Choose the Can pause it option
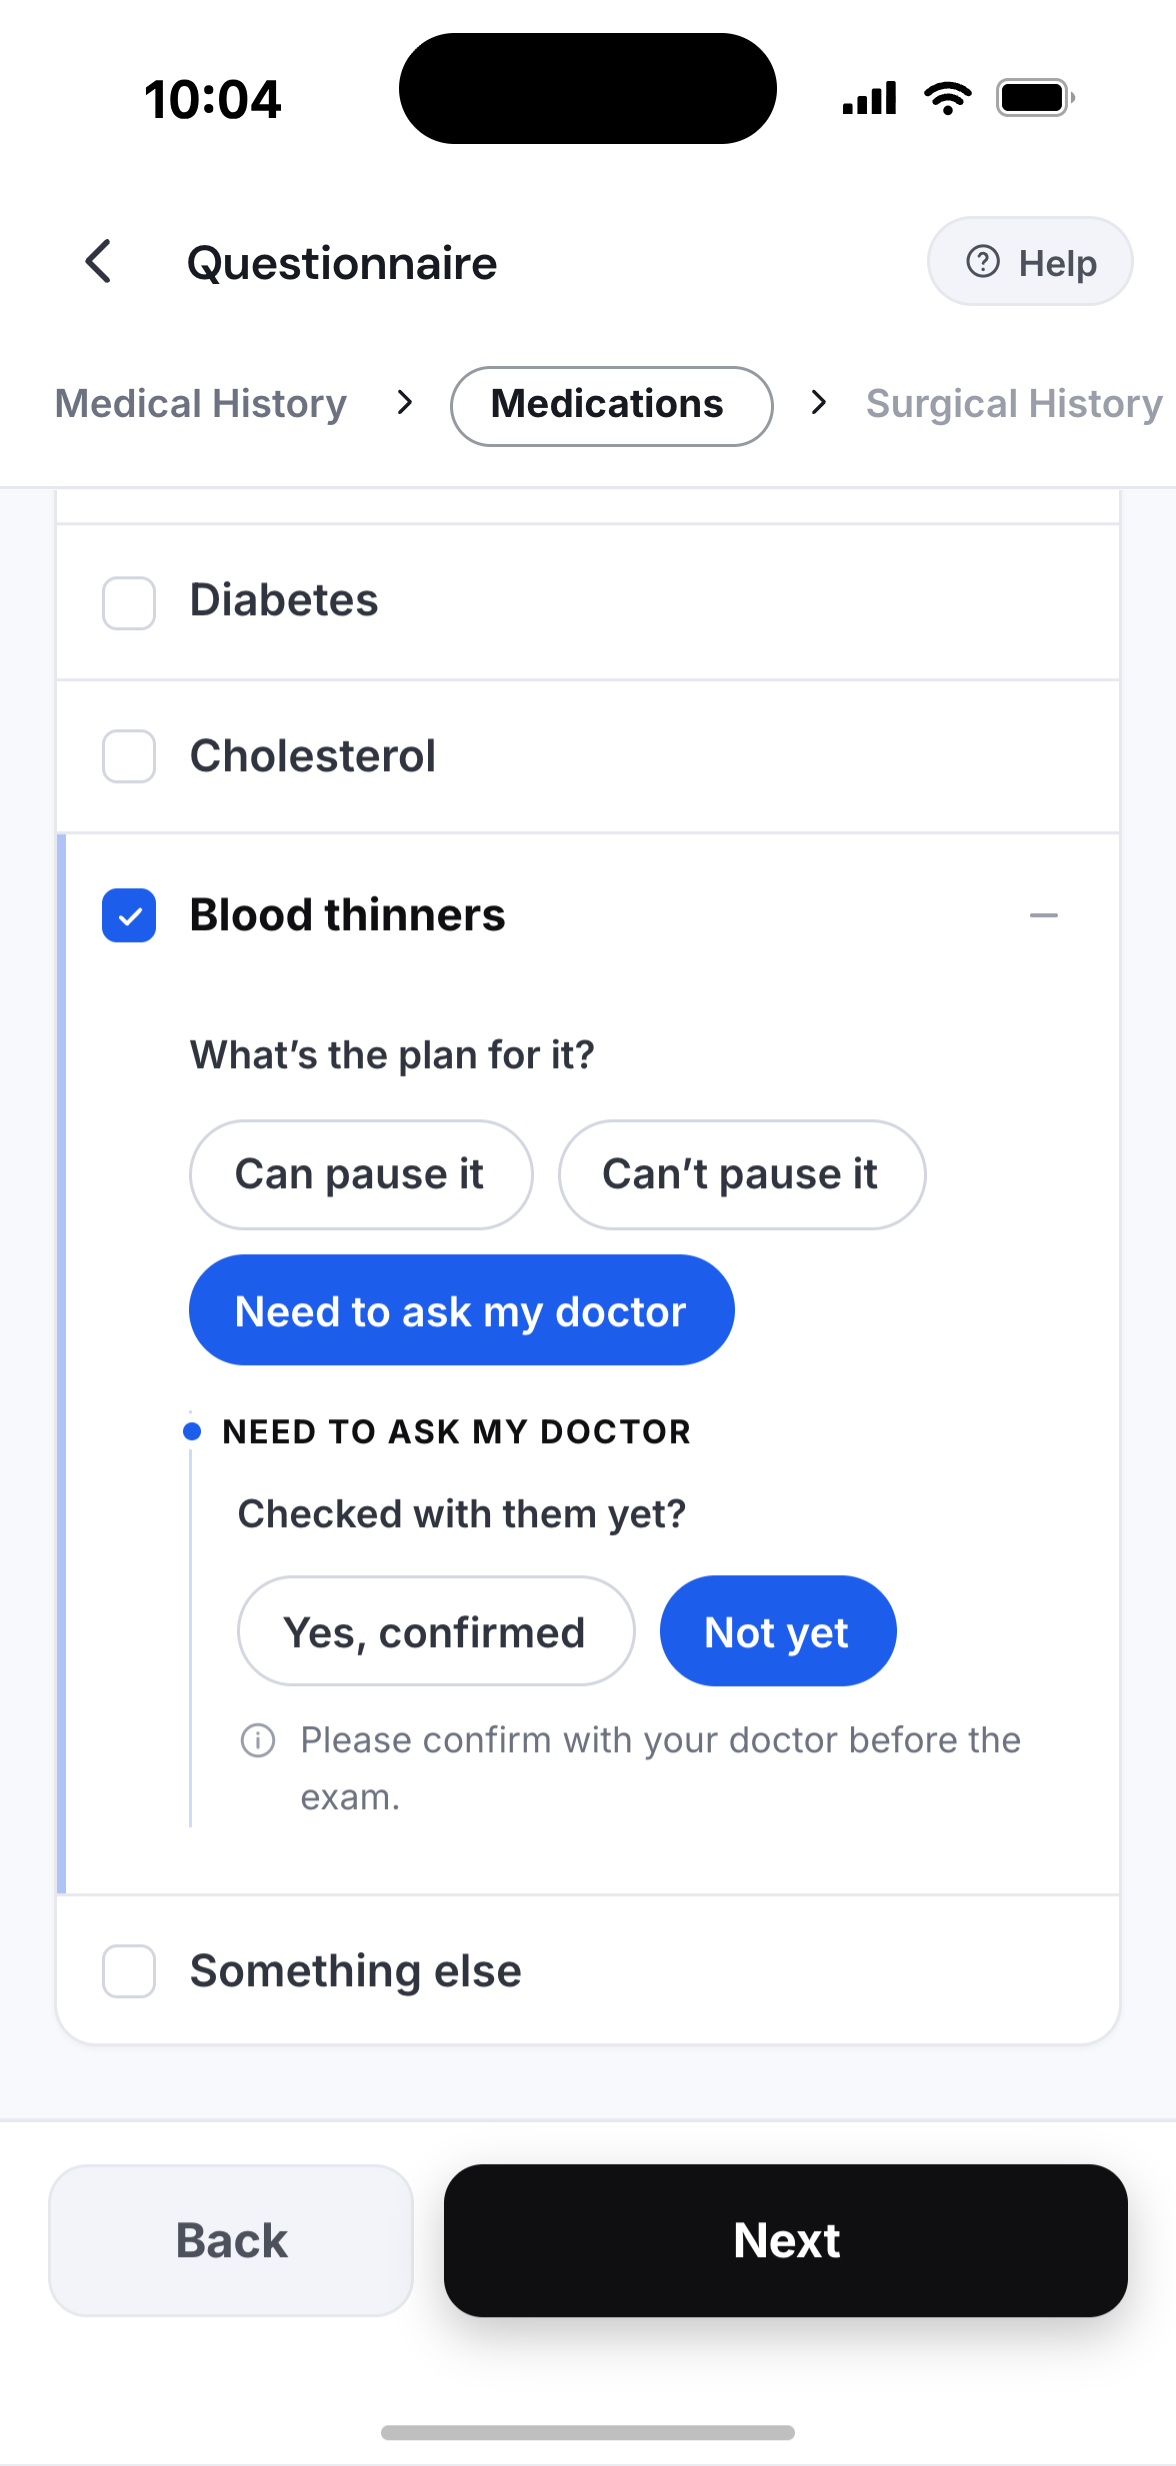The height and width of the screenshot is (2466, 1176). (x=361, y=1175)
